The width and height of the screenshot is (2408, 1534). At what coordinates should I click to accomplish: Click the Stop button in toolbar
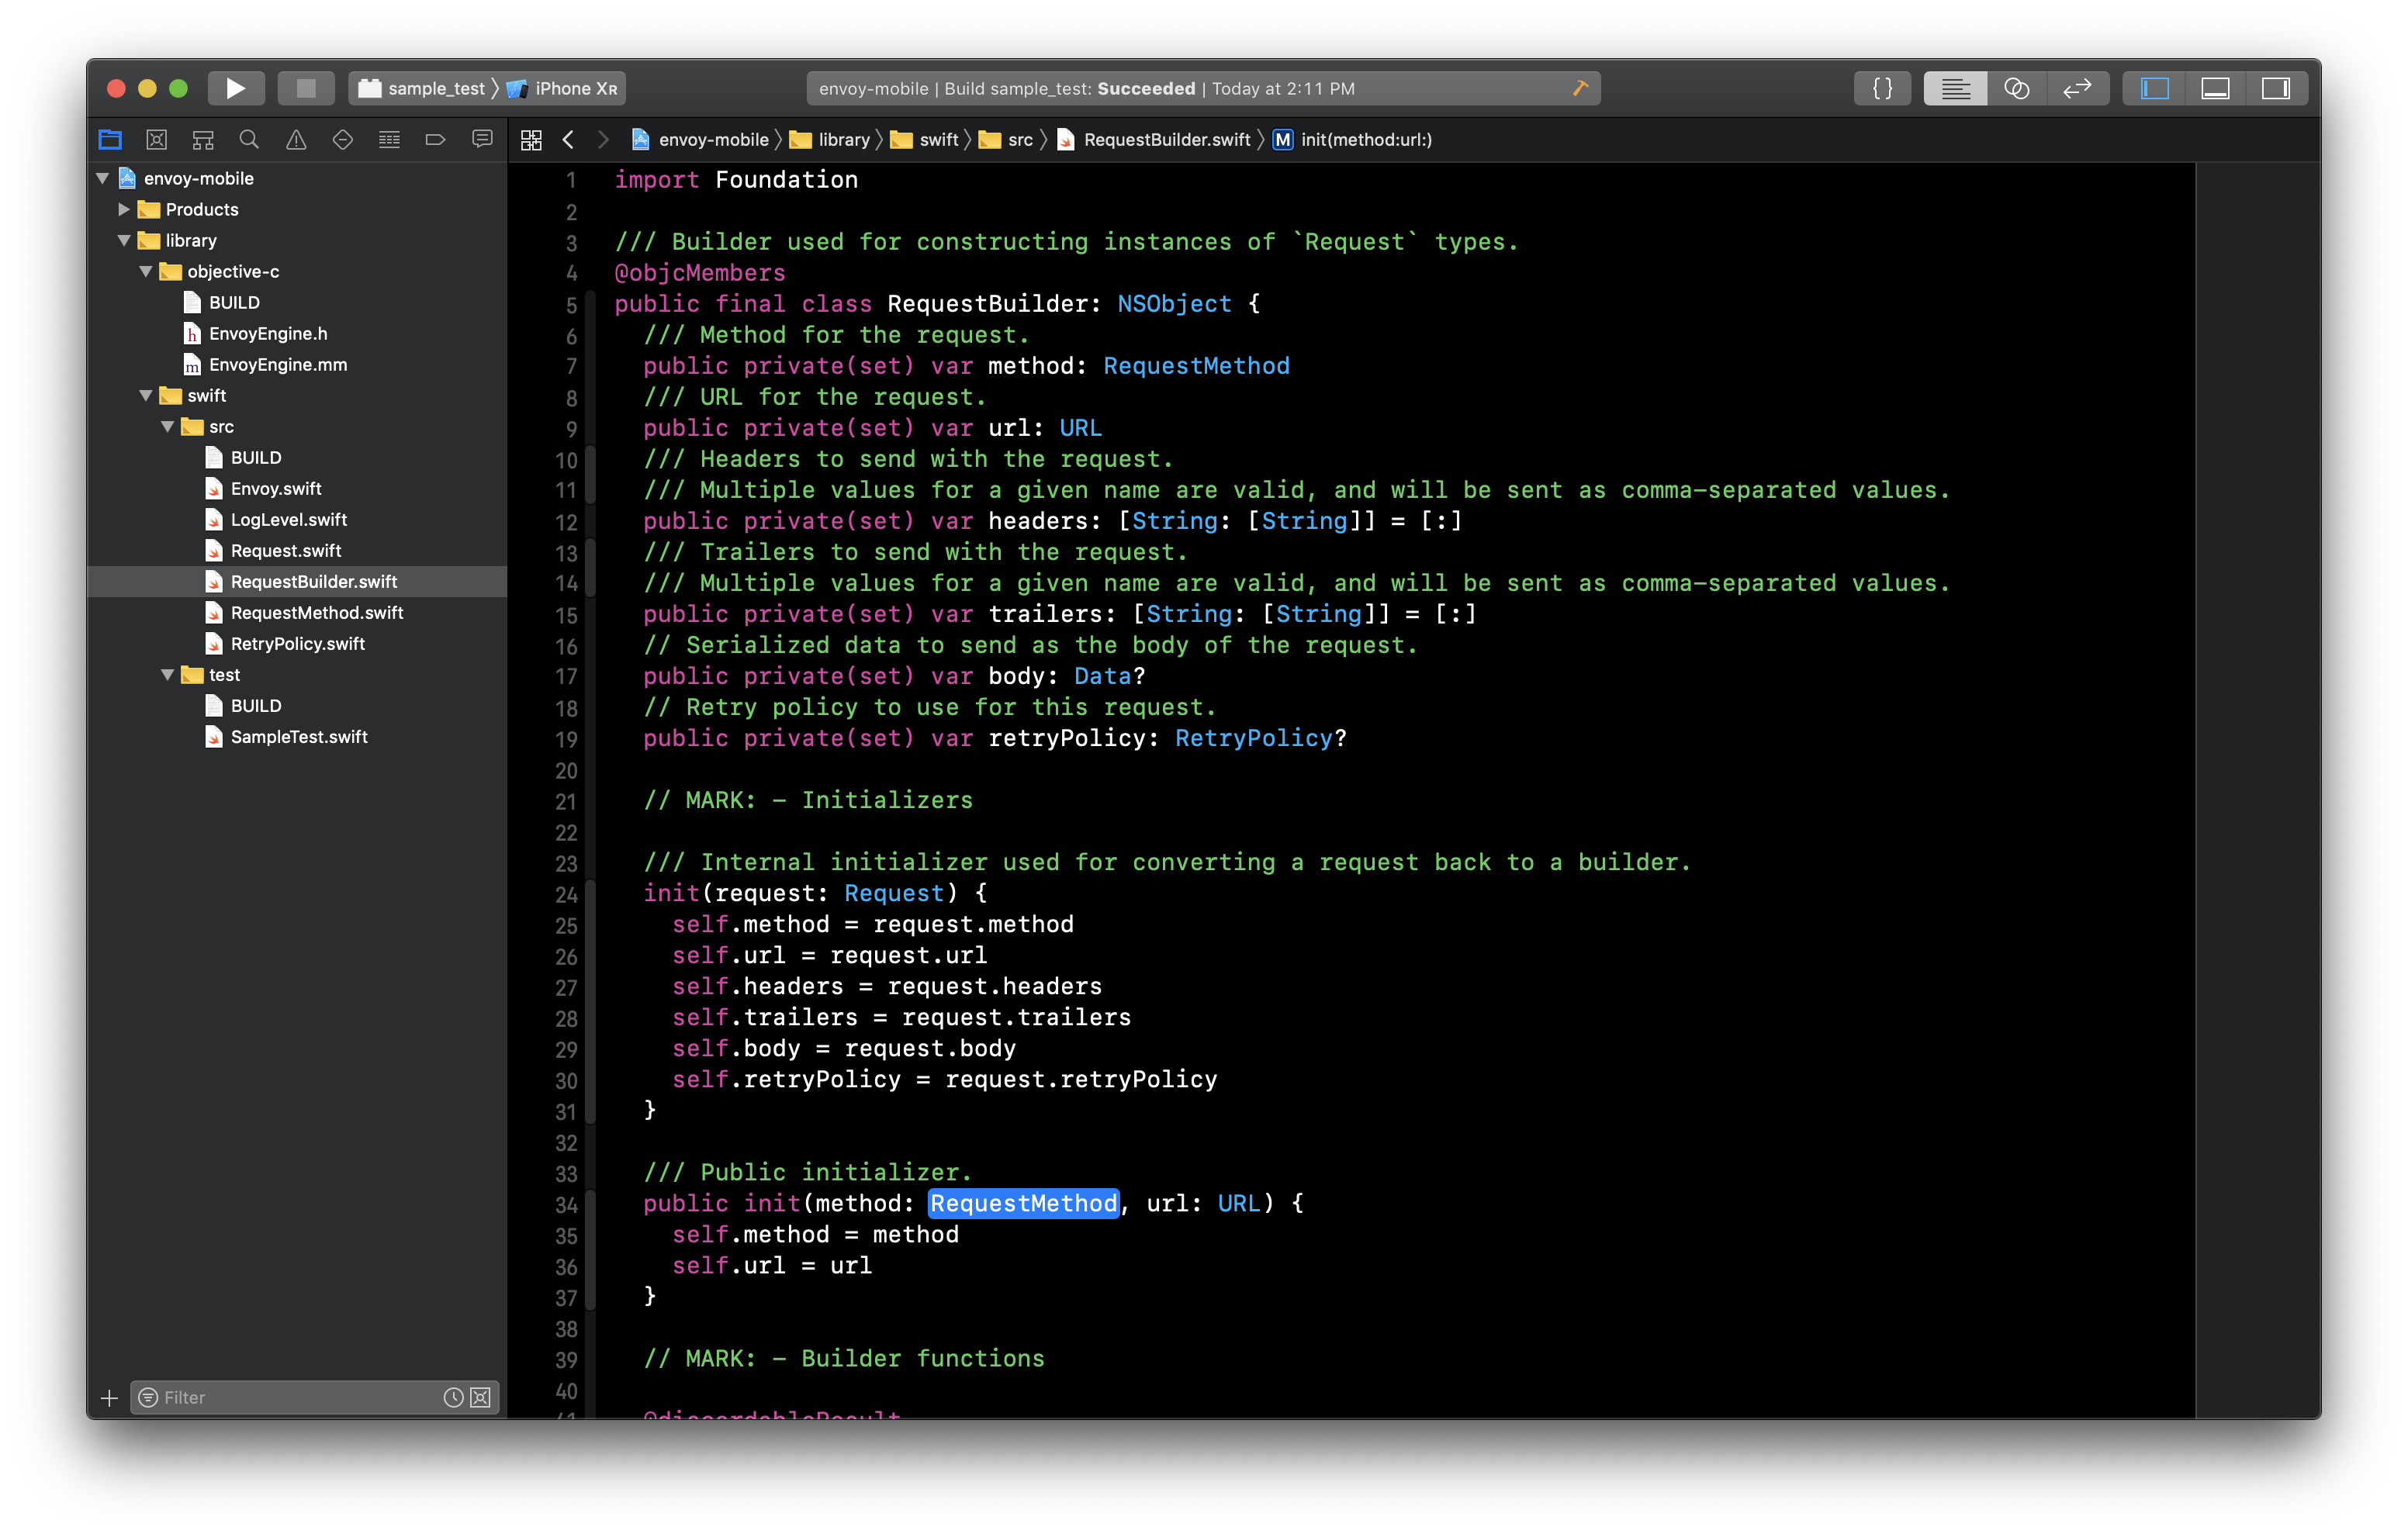click(x=306, y=88)
